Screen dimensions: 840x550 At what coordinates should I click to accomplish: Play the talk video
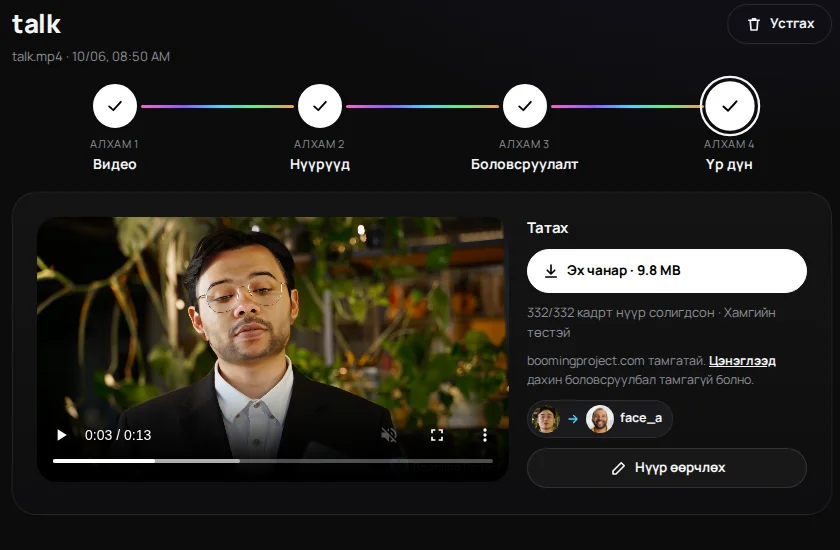tap(62, 435)
